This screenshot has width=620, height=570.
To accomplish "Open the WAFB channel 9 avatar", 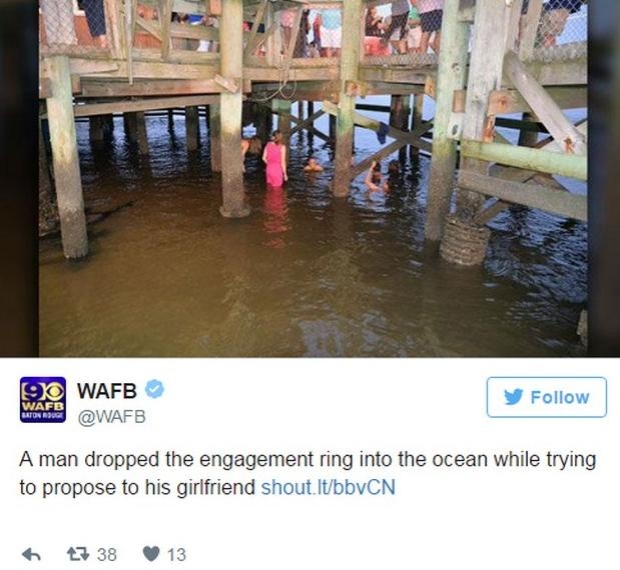I will pos(43,400).
